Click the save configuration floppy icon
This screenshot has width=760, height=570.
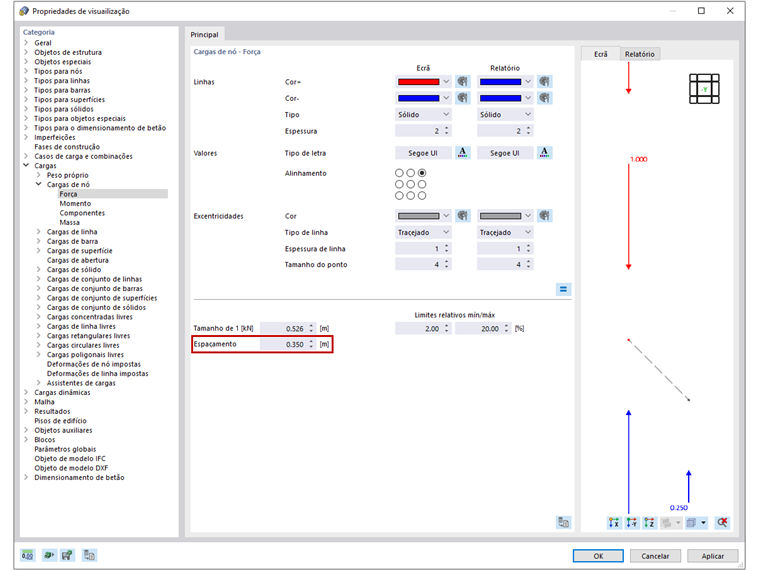coord(67,555)
